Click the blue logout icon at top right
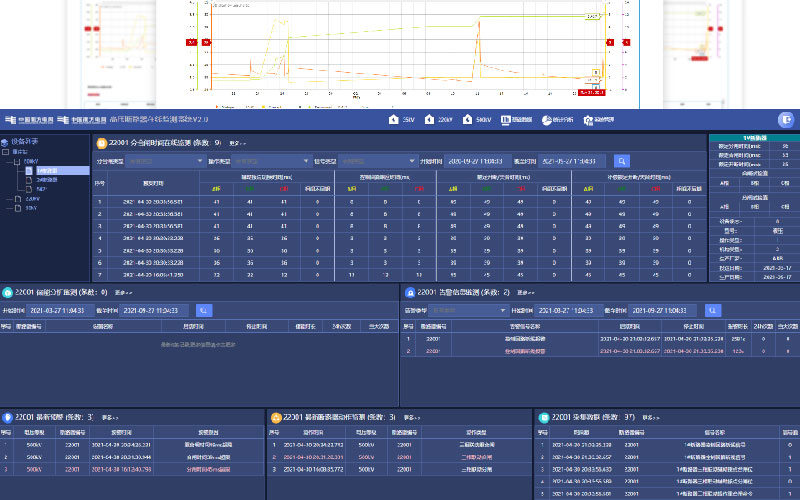Viewport: 800px width, 500px height. coord(786,120)
